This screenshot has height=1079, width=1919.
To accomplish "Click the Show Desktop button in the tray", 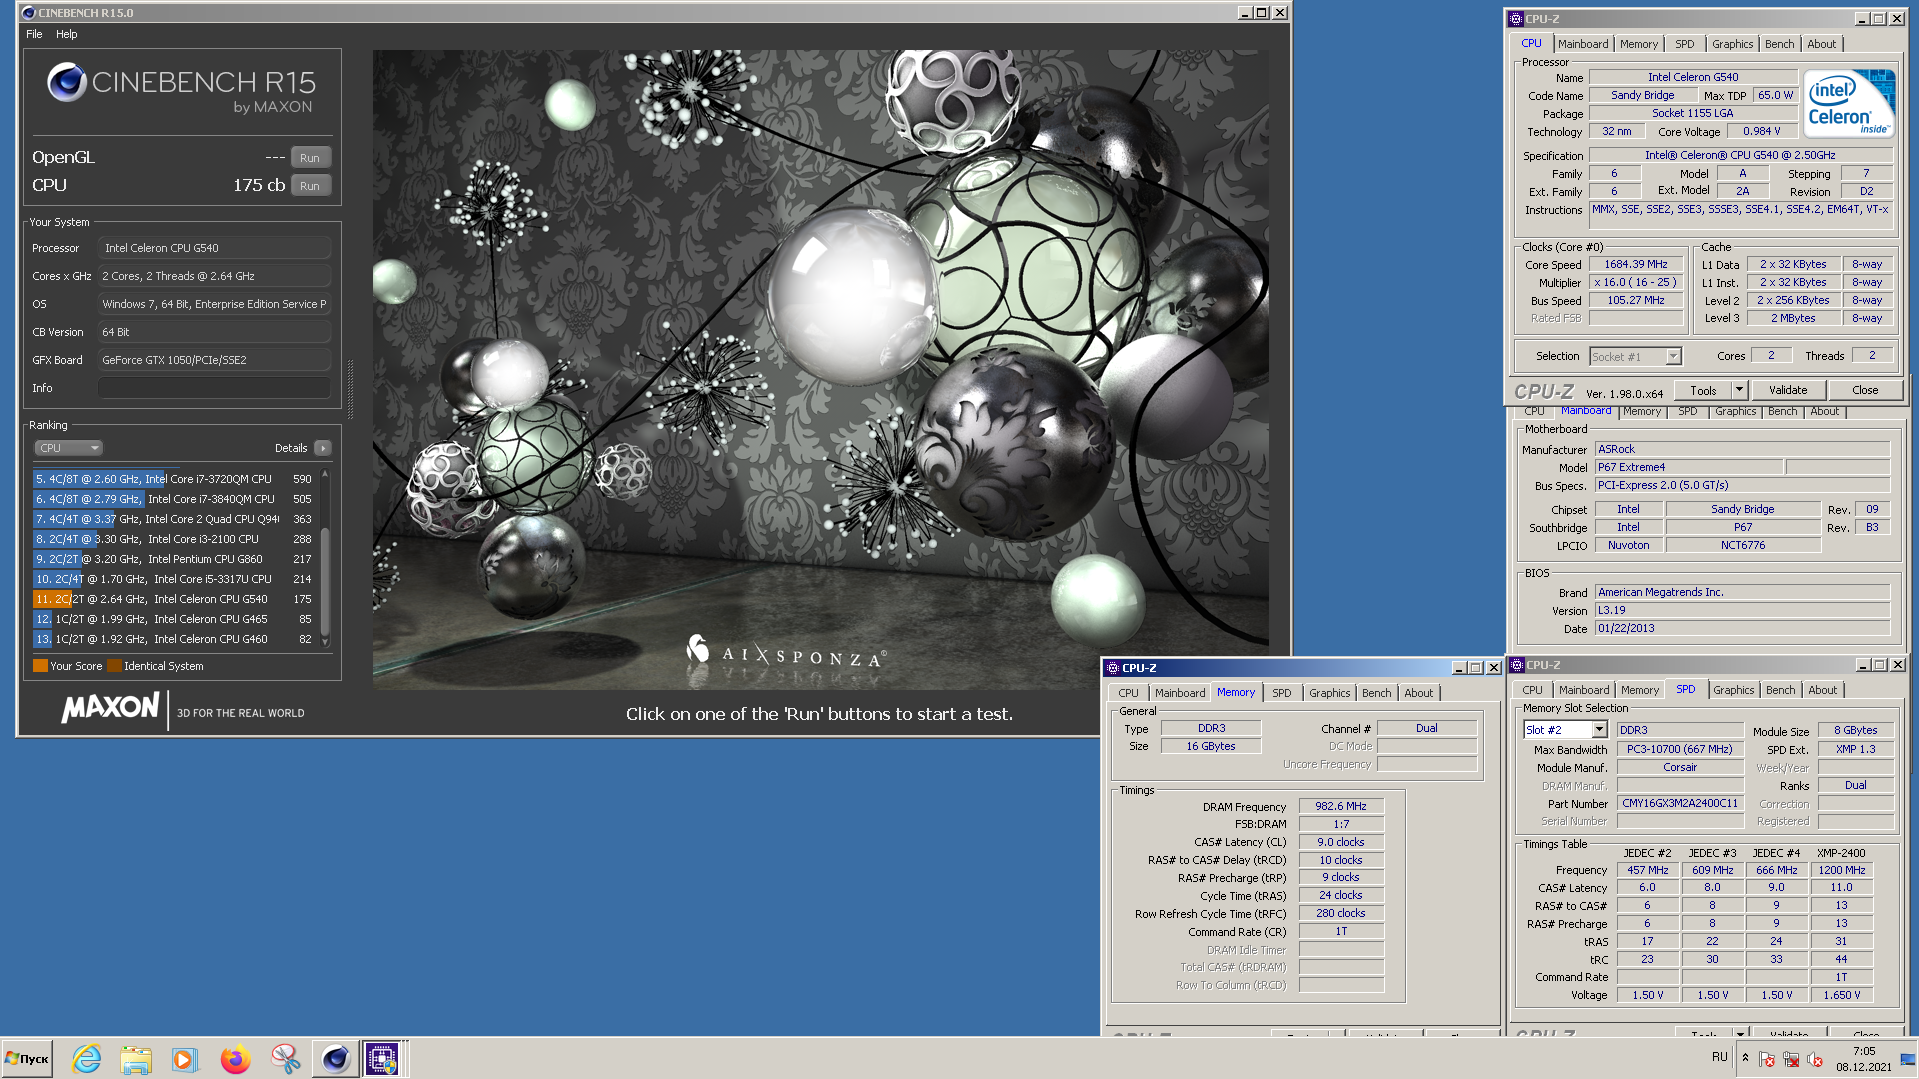I will 1908,1058.
